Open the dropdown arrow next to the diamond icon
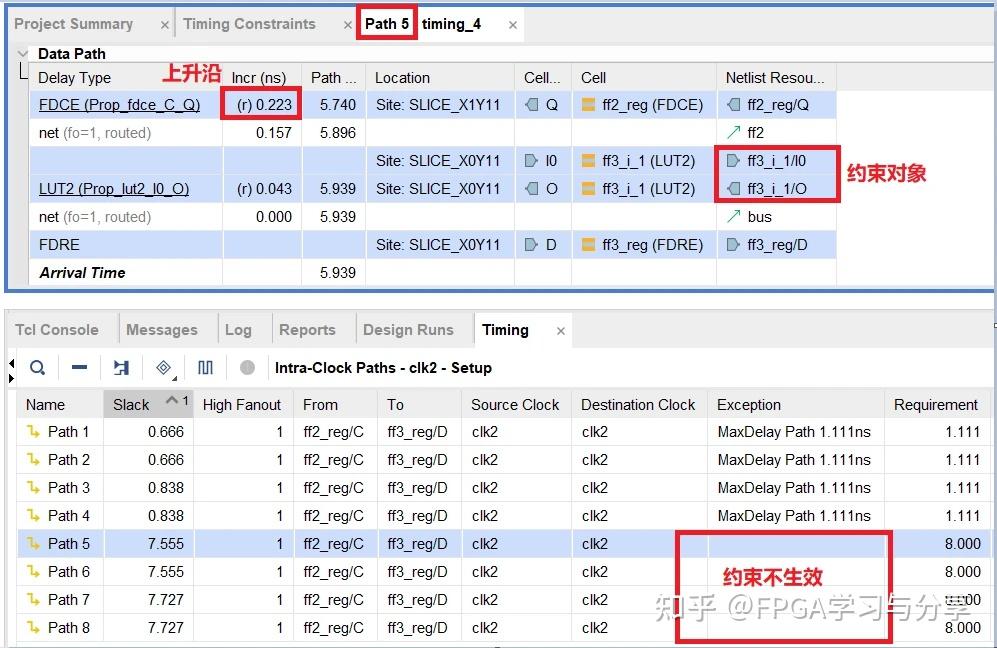The width and height of the screenshot is (997, 648). point(176,378)
